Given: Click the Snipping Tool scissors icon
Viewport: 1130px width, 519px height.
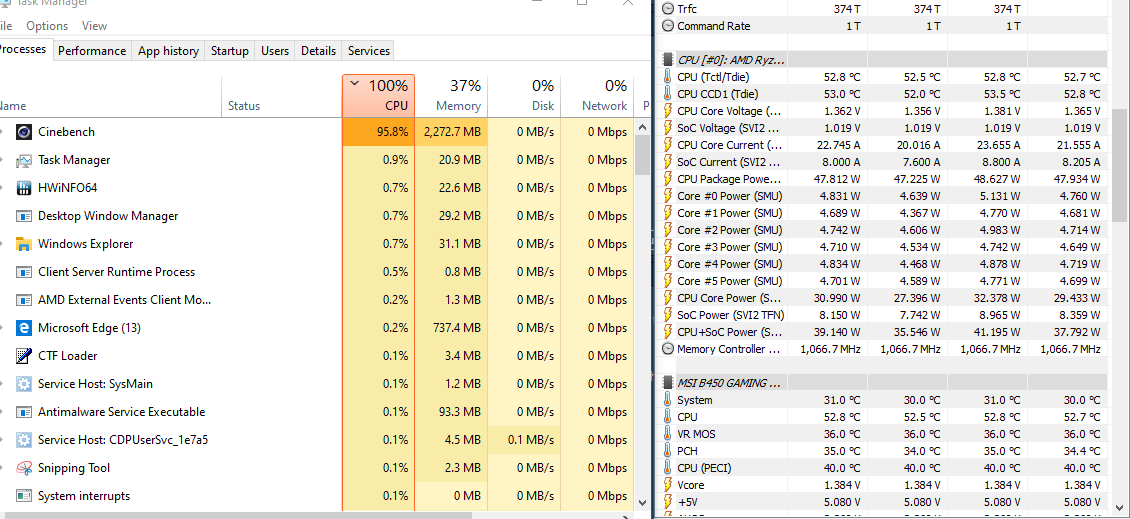Looking at the screenshot, I should pos(24,469).
